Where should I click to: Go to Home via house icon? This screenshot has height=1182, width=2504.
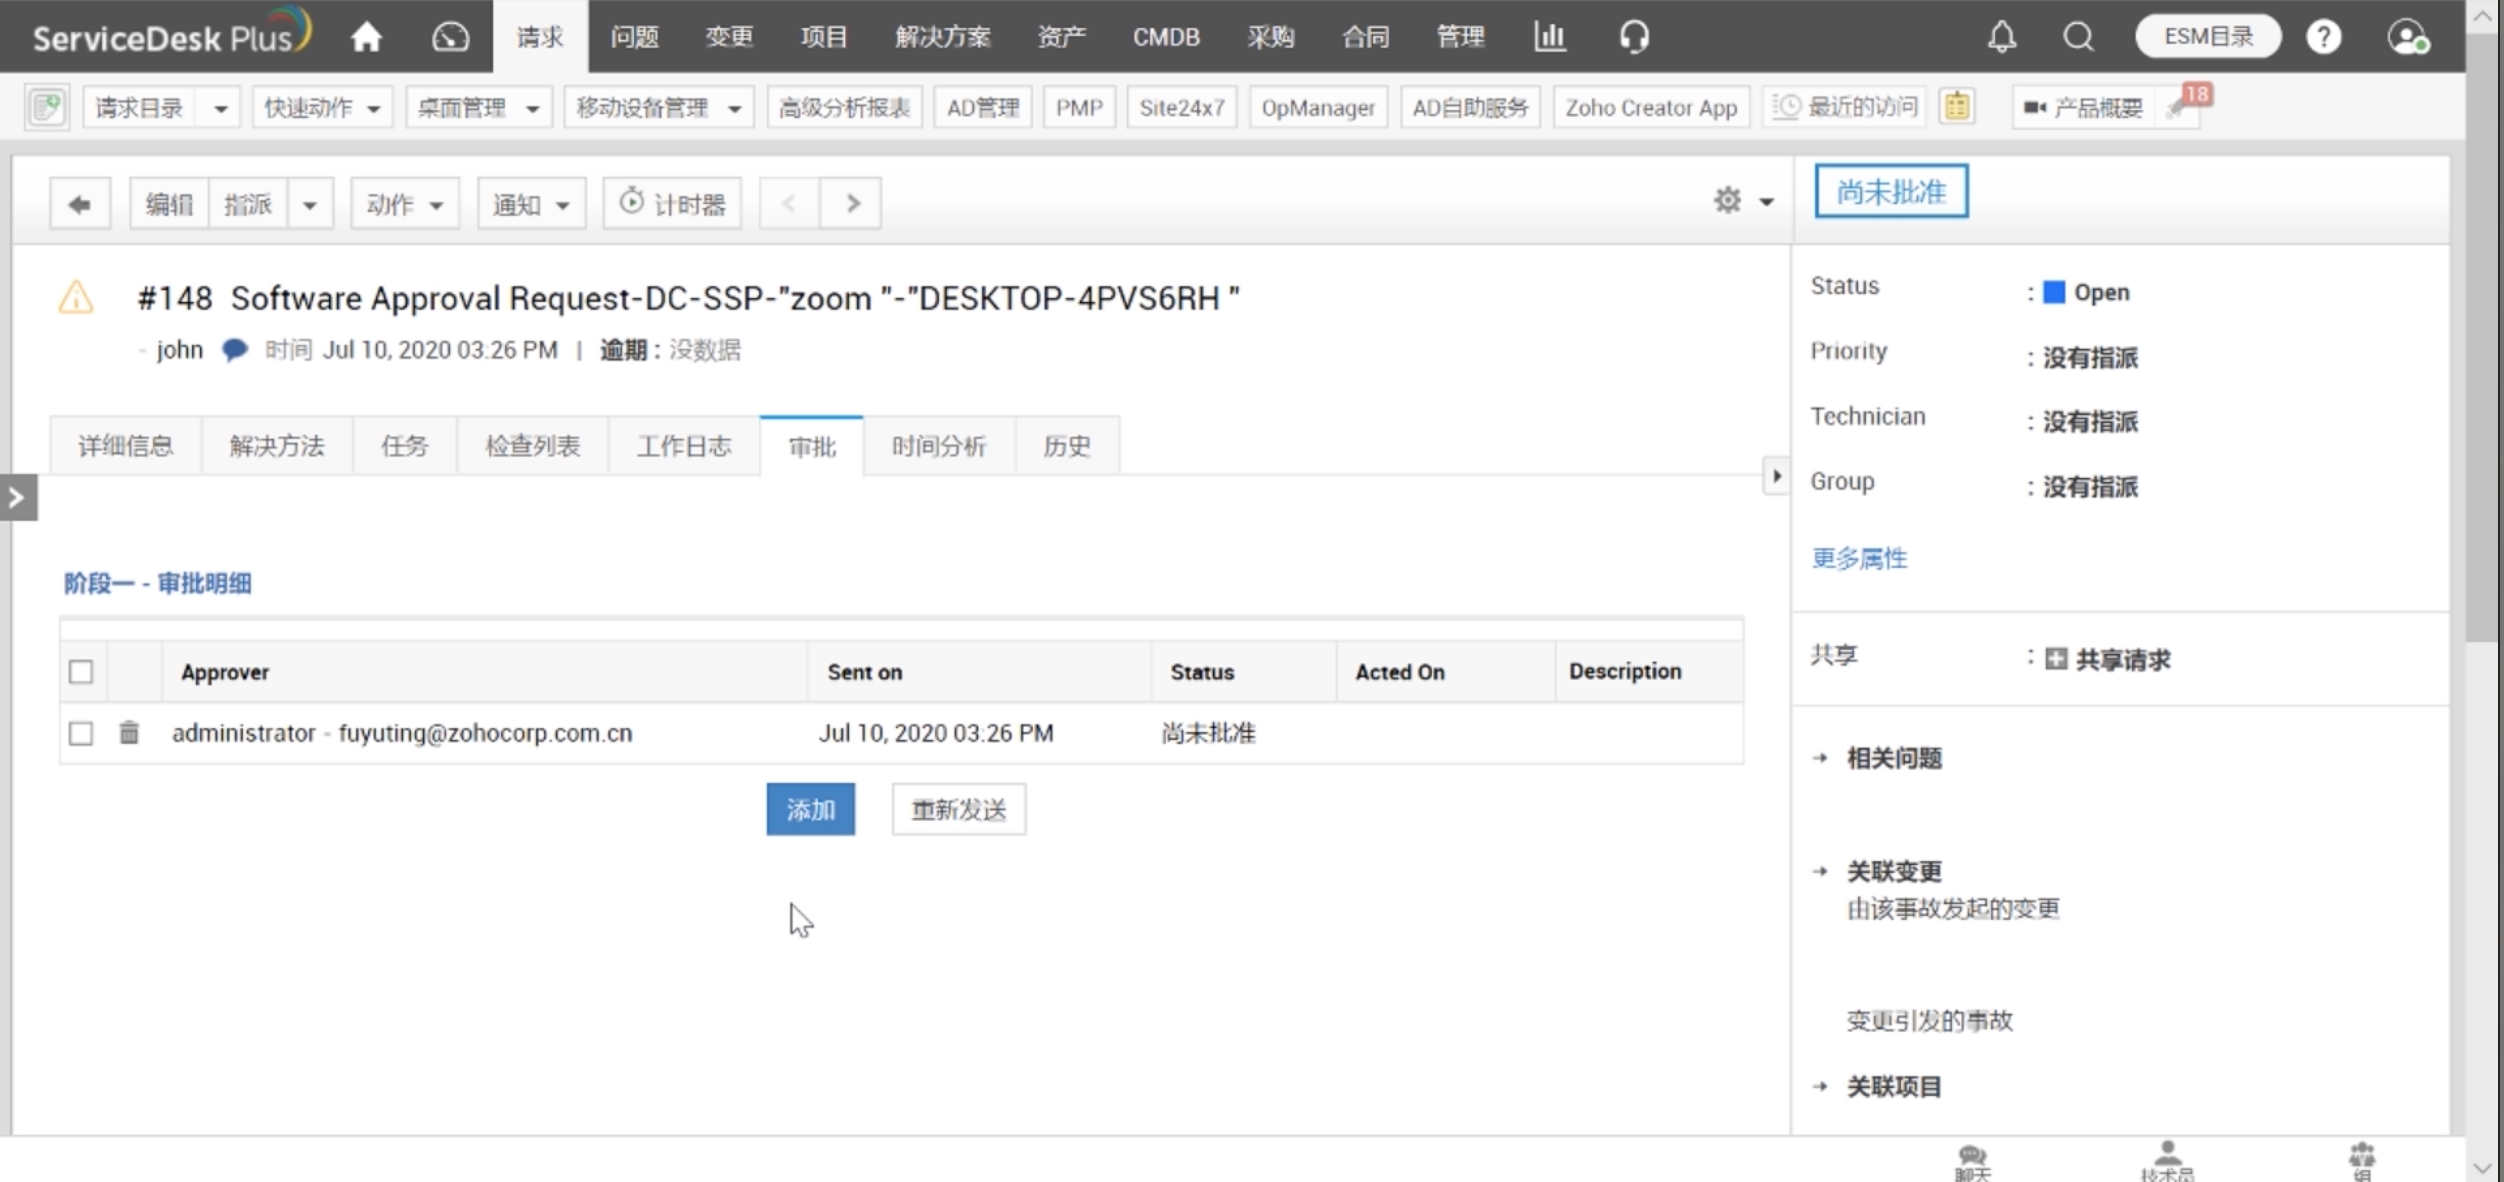click(366, 37)
